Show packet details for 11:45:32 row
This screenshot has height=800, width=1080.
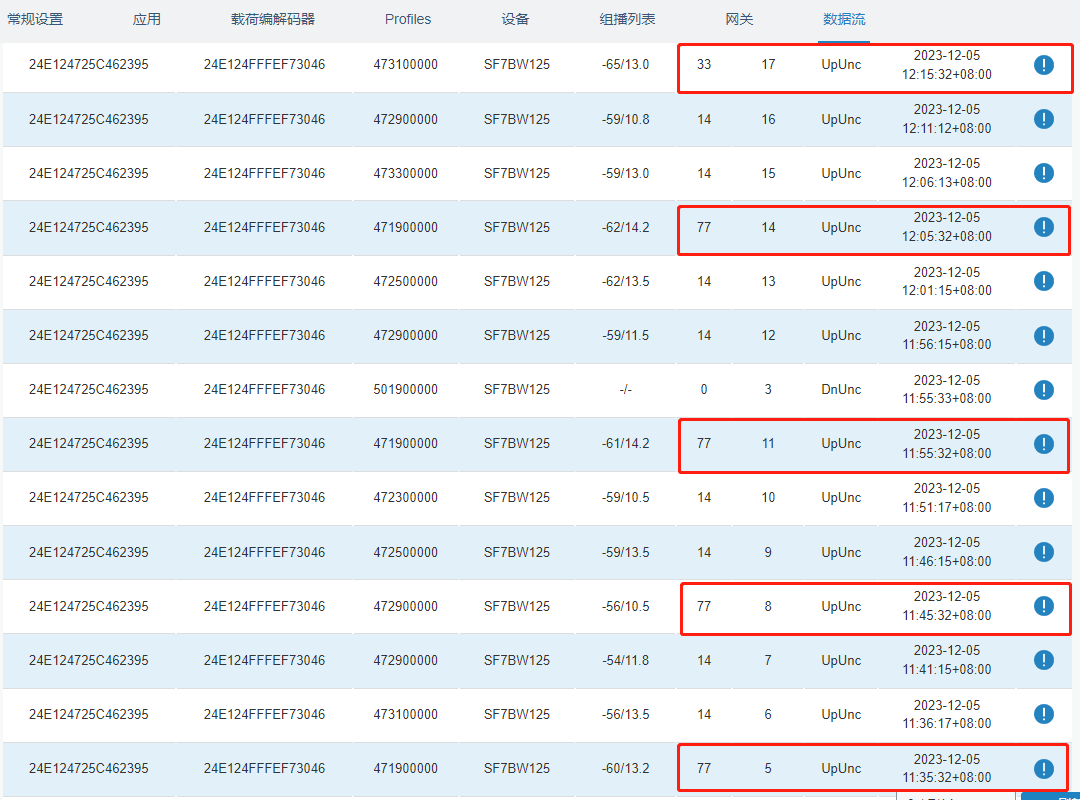pos(1043,606)
